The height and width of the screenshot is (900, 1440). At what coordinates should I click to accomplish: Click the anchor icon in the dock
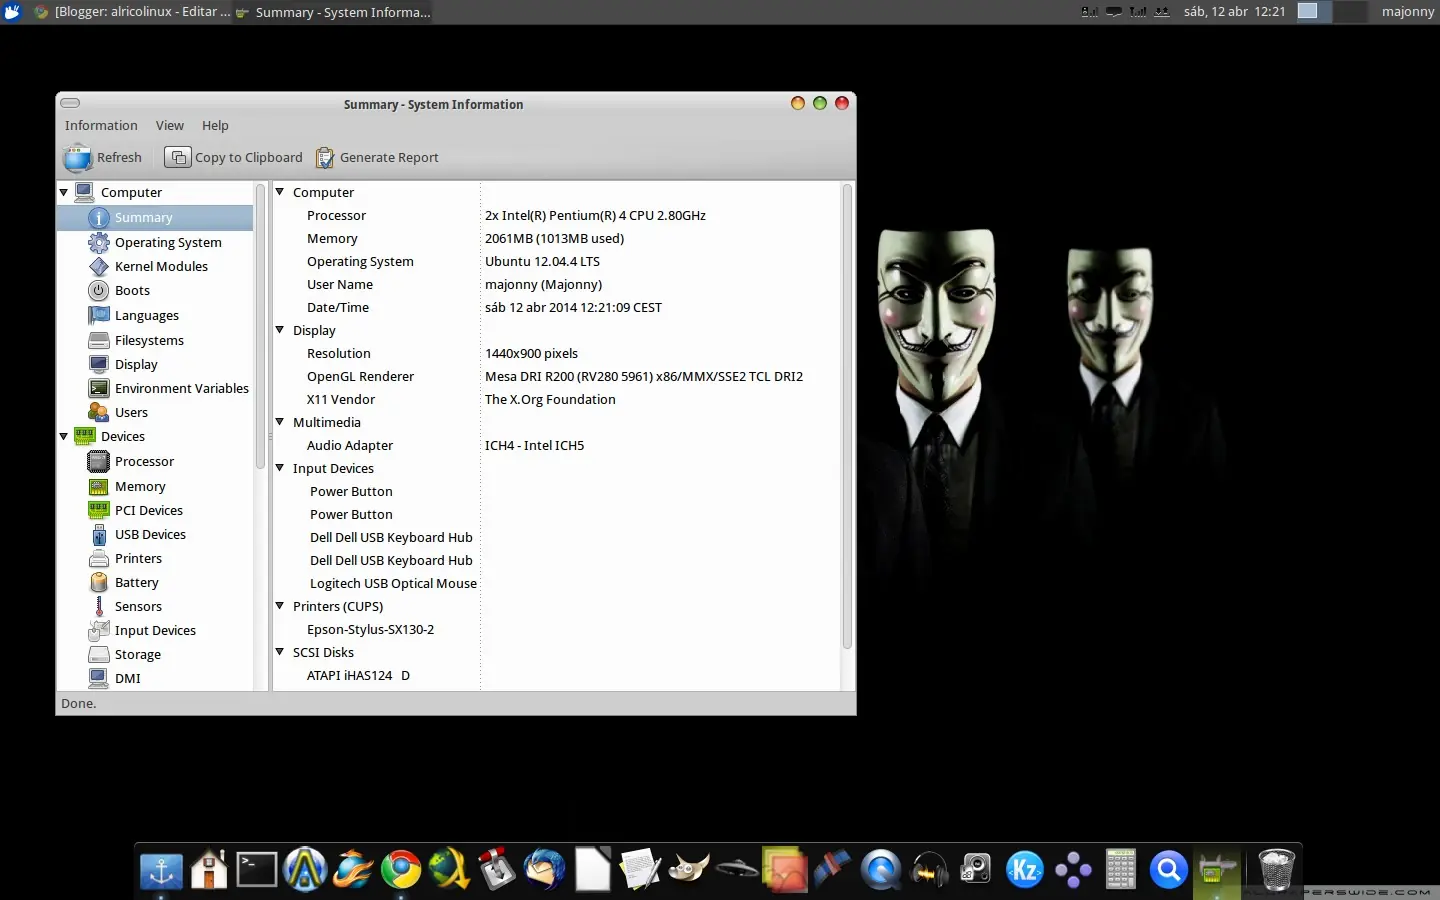tap(161, 871)
